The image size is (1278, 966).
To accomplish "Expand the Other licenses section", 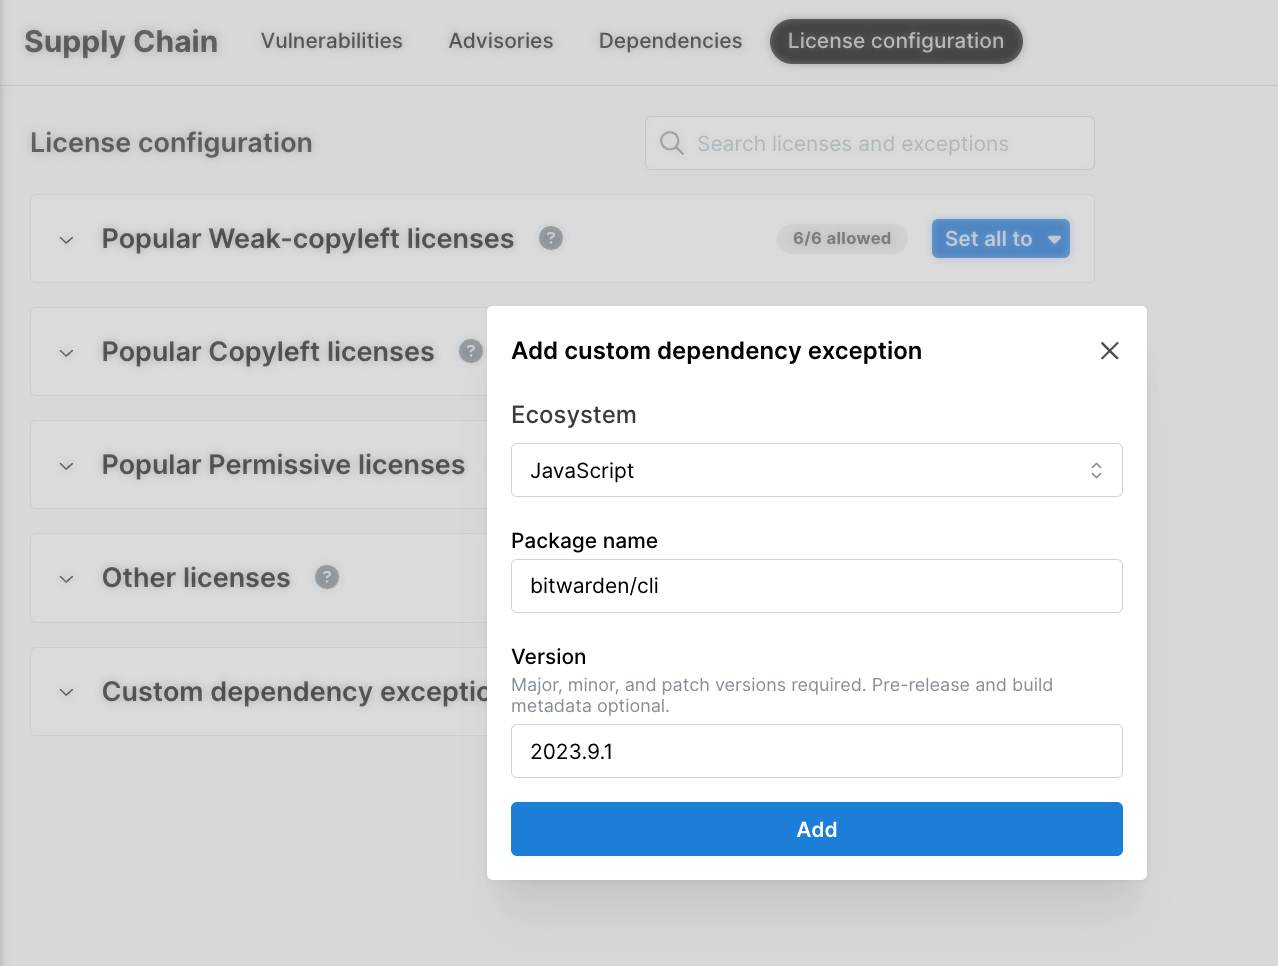I will pos(66,578).
